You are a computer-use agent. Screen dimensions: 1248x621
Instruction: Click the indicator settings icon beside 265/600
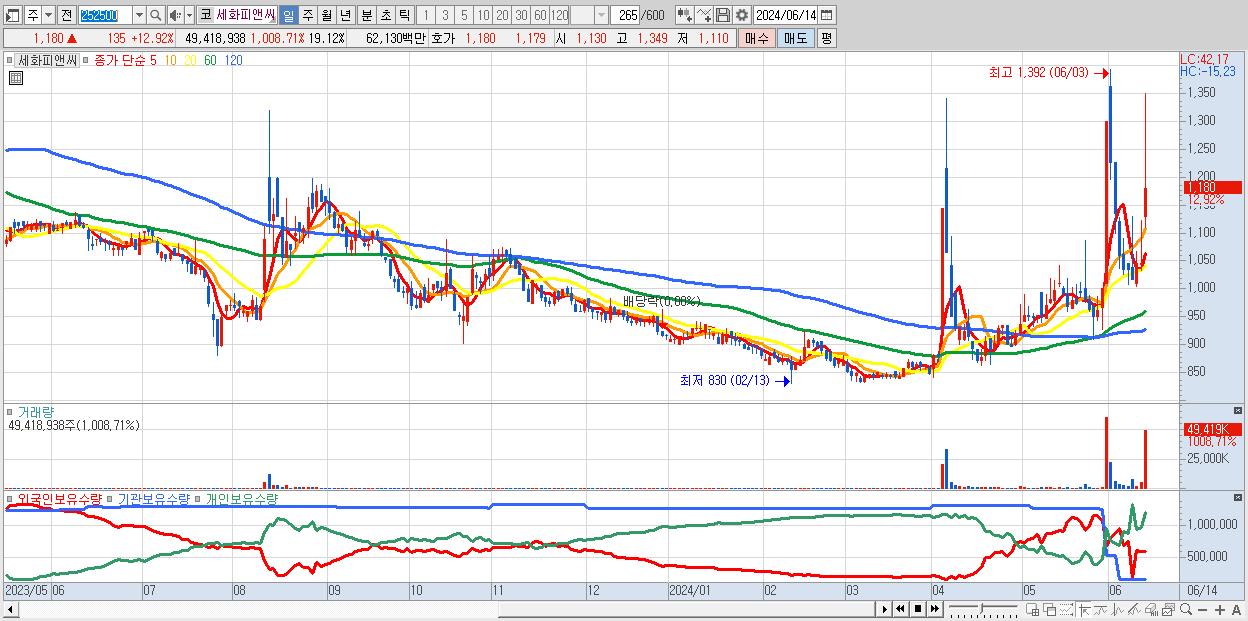pos(685,15)
